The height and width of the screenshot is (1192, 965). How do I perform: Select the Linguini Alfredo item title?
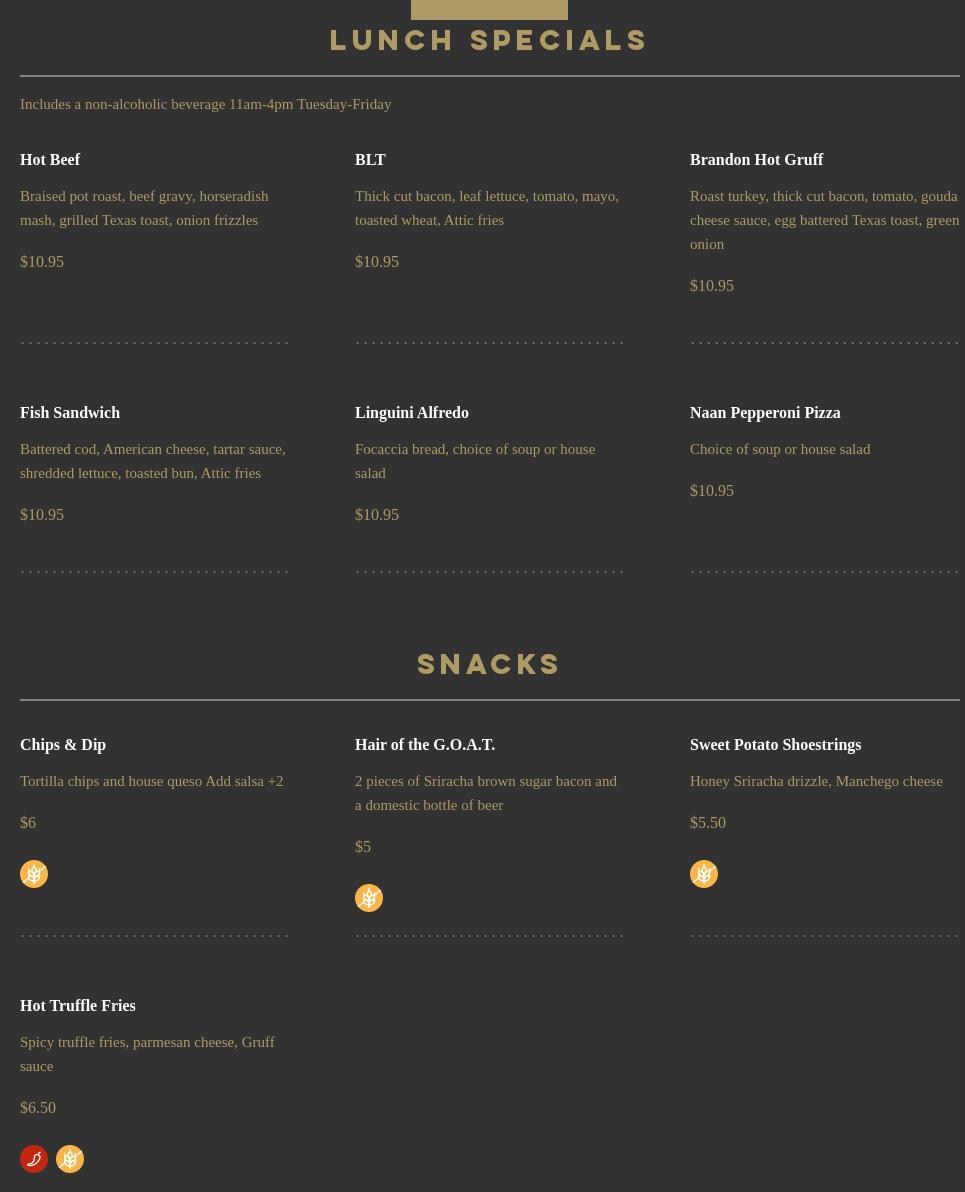coord(411,413)
